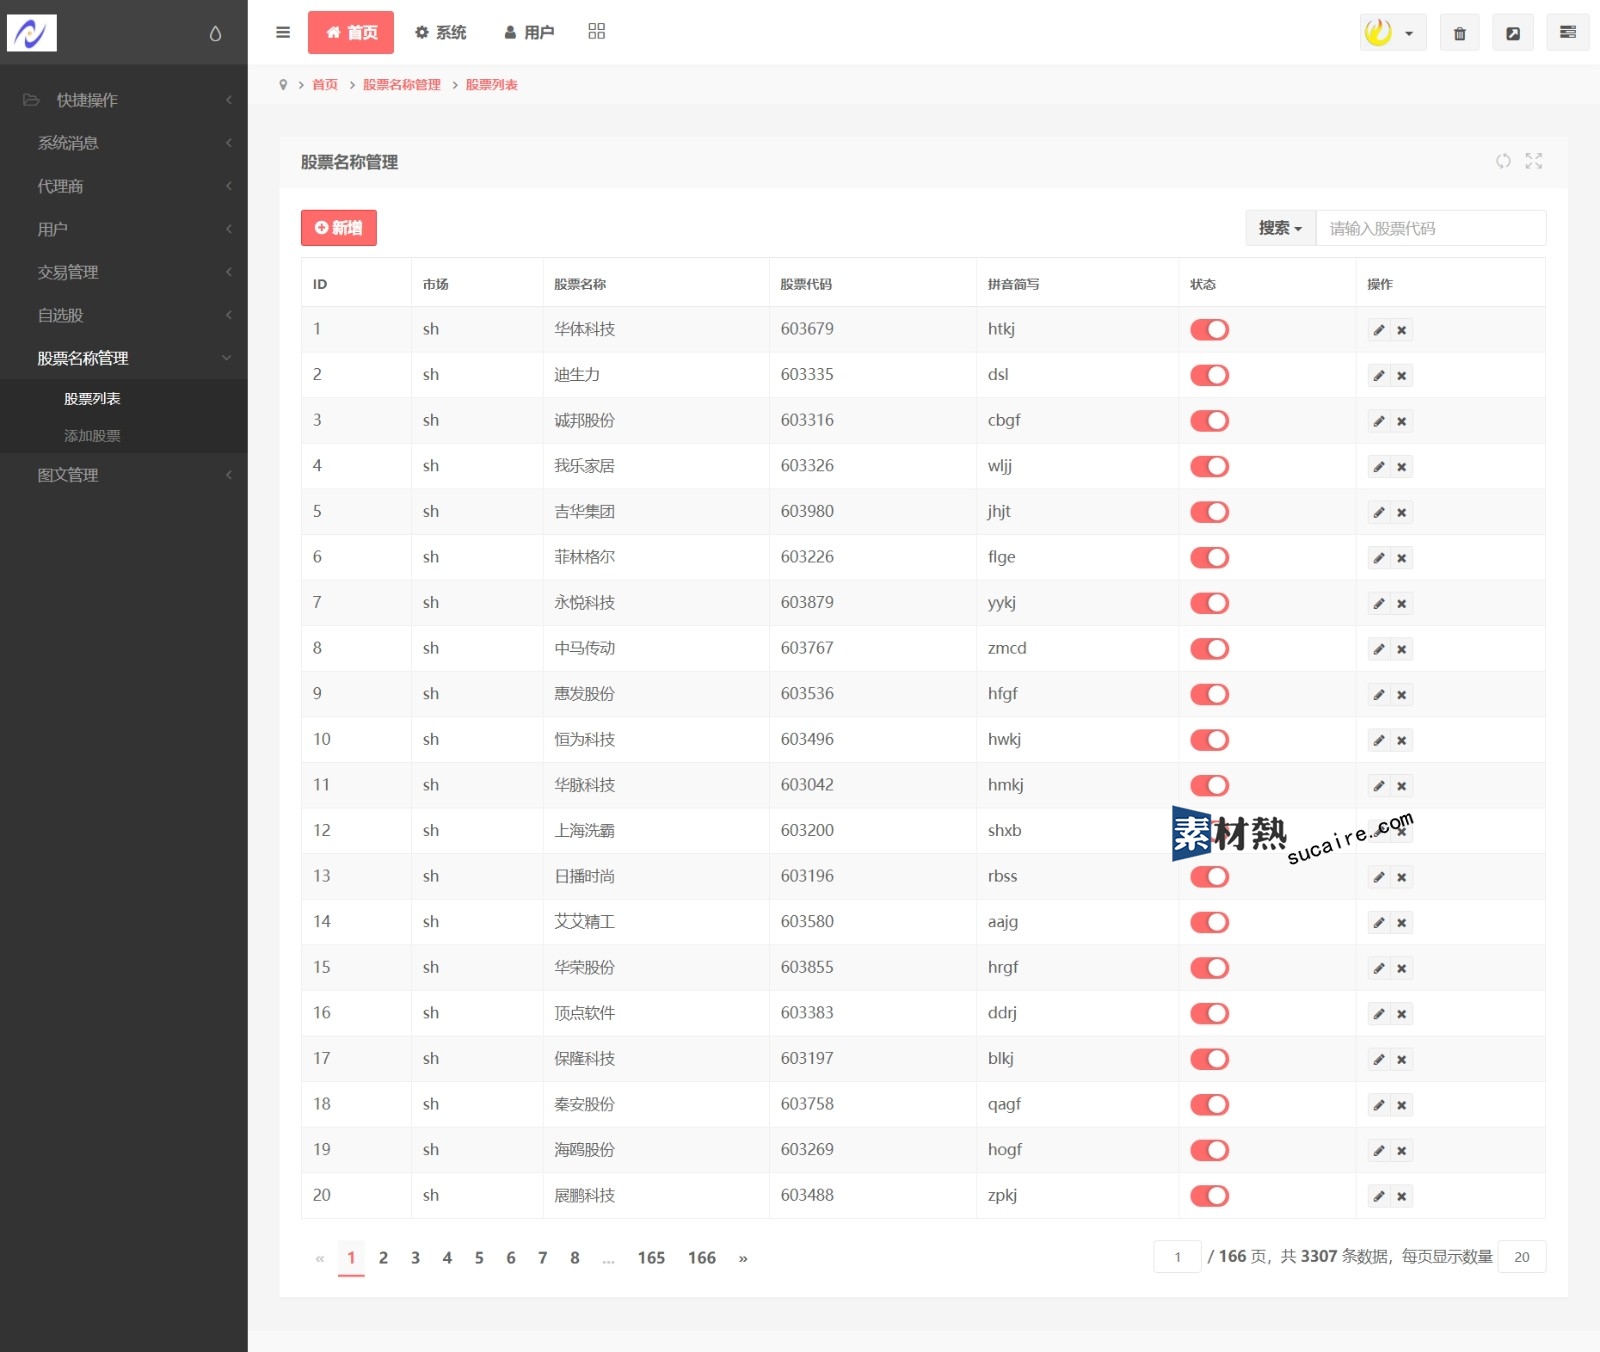Select the 用户 top navigation tab

tap(529, 32)
